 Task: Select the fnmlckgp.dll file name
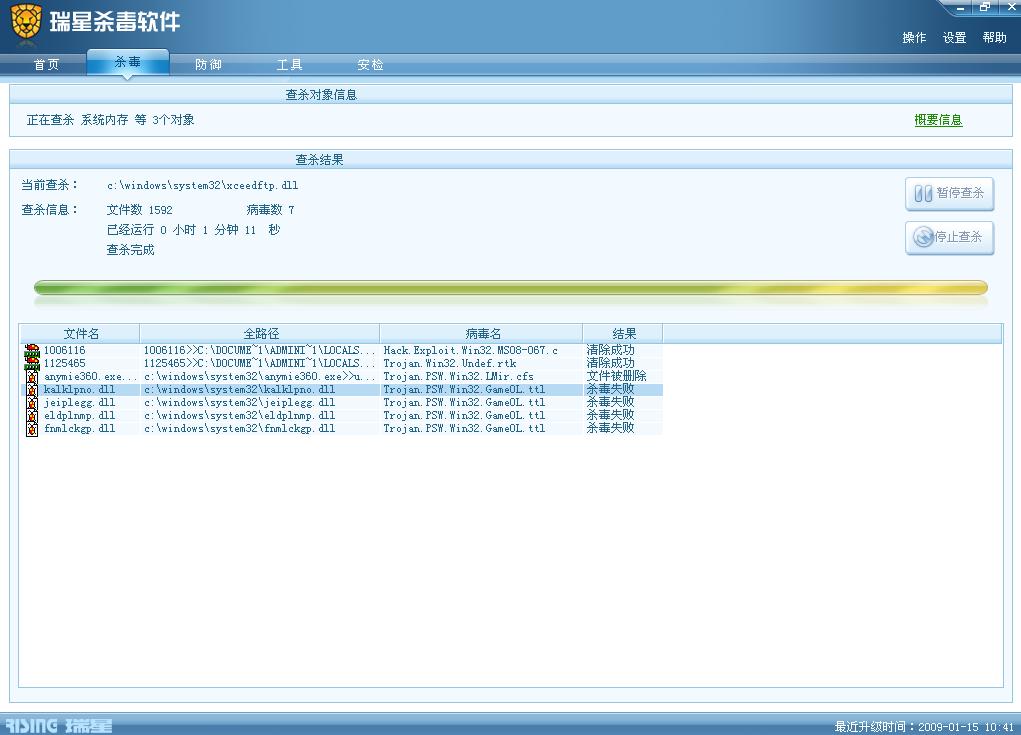click(x=79, y=428)
